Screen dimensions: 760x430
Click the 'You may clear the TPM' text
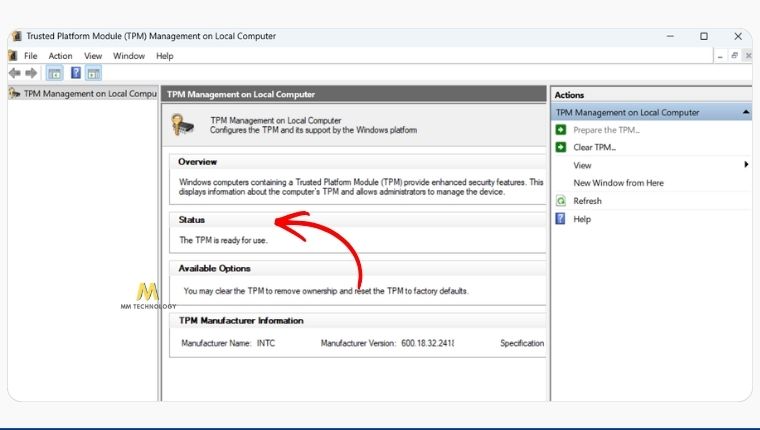pyautogui.click(x=326, y=291)
